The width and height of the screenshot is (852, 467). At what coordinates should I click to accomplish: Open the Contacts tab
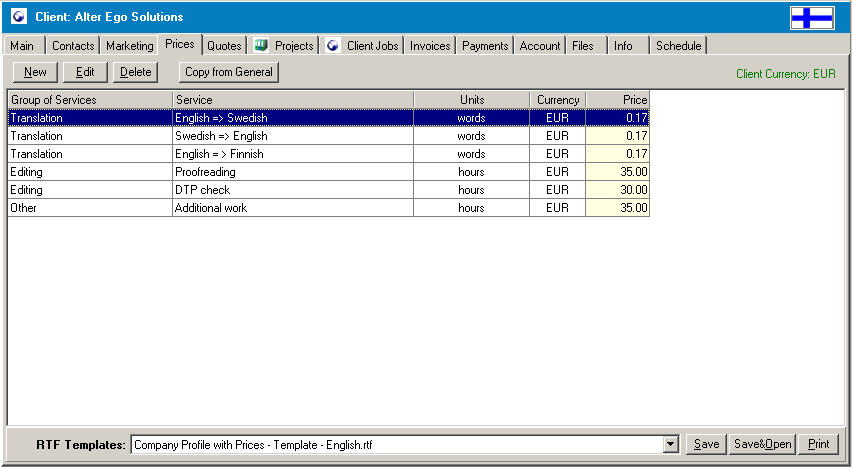pos(73,46)
